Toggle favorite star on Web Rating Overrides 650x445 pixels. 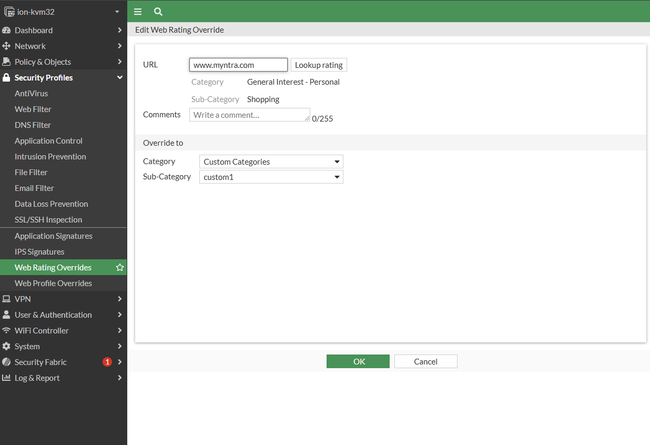[x=120, y=267]
